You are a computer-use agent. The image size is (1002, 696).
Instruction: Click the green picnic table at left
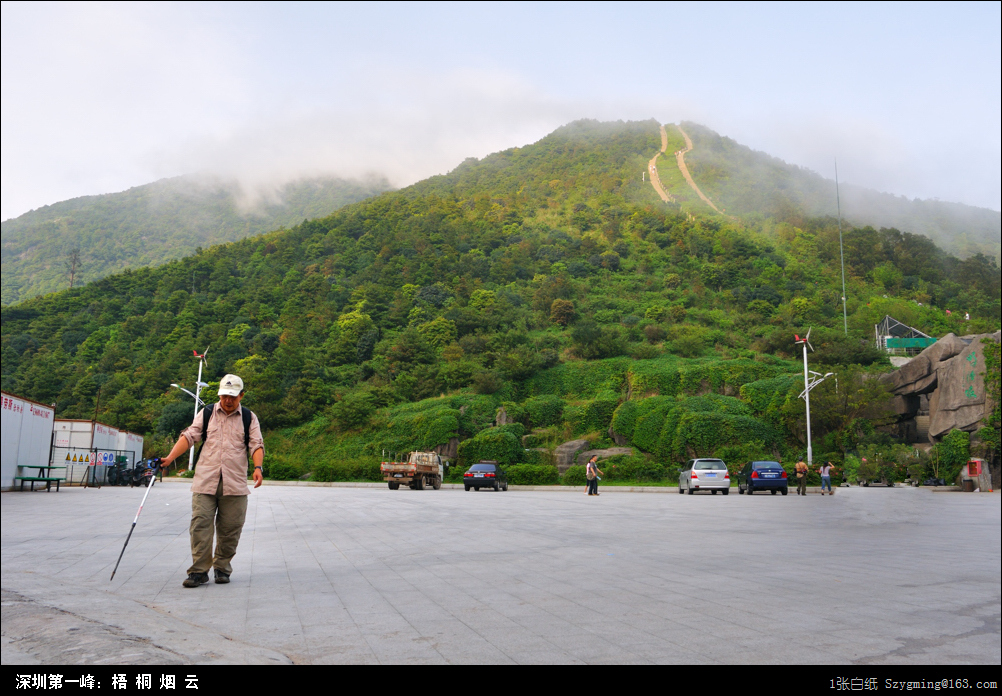pos(39,477)
